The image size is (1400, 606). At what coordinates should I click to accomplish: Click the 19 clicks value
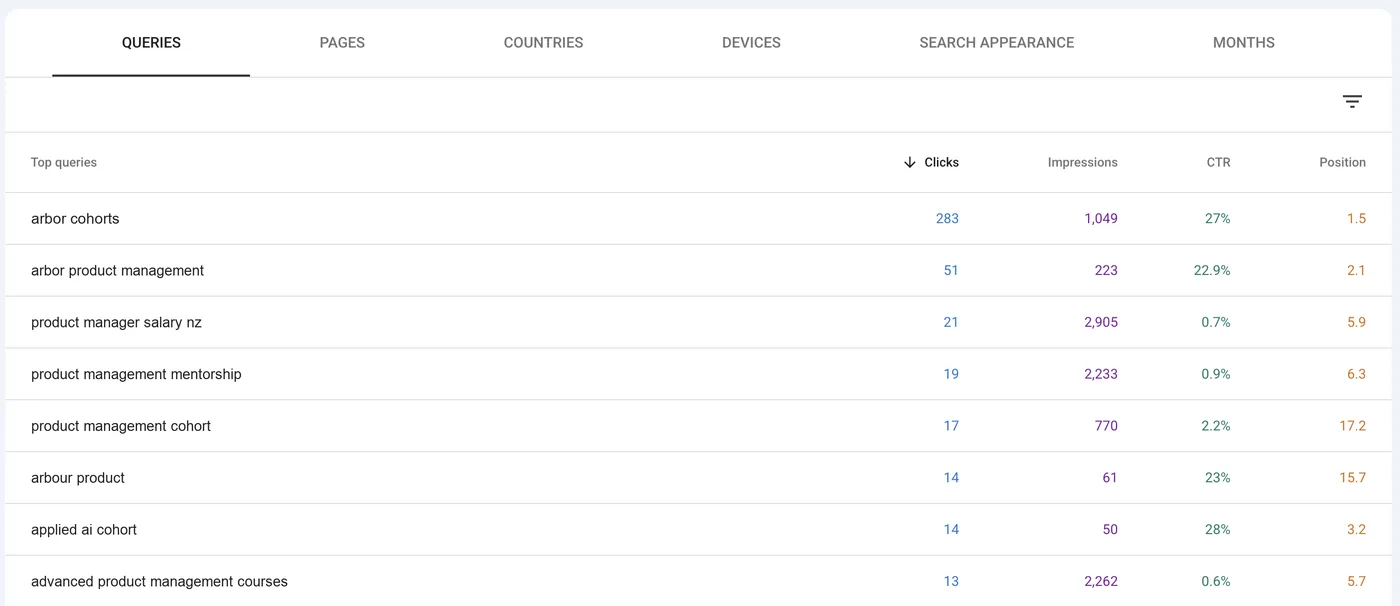pos(951,374)
